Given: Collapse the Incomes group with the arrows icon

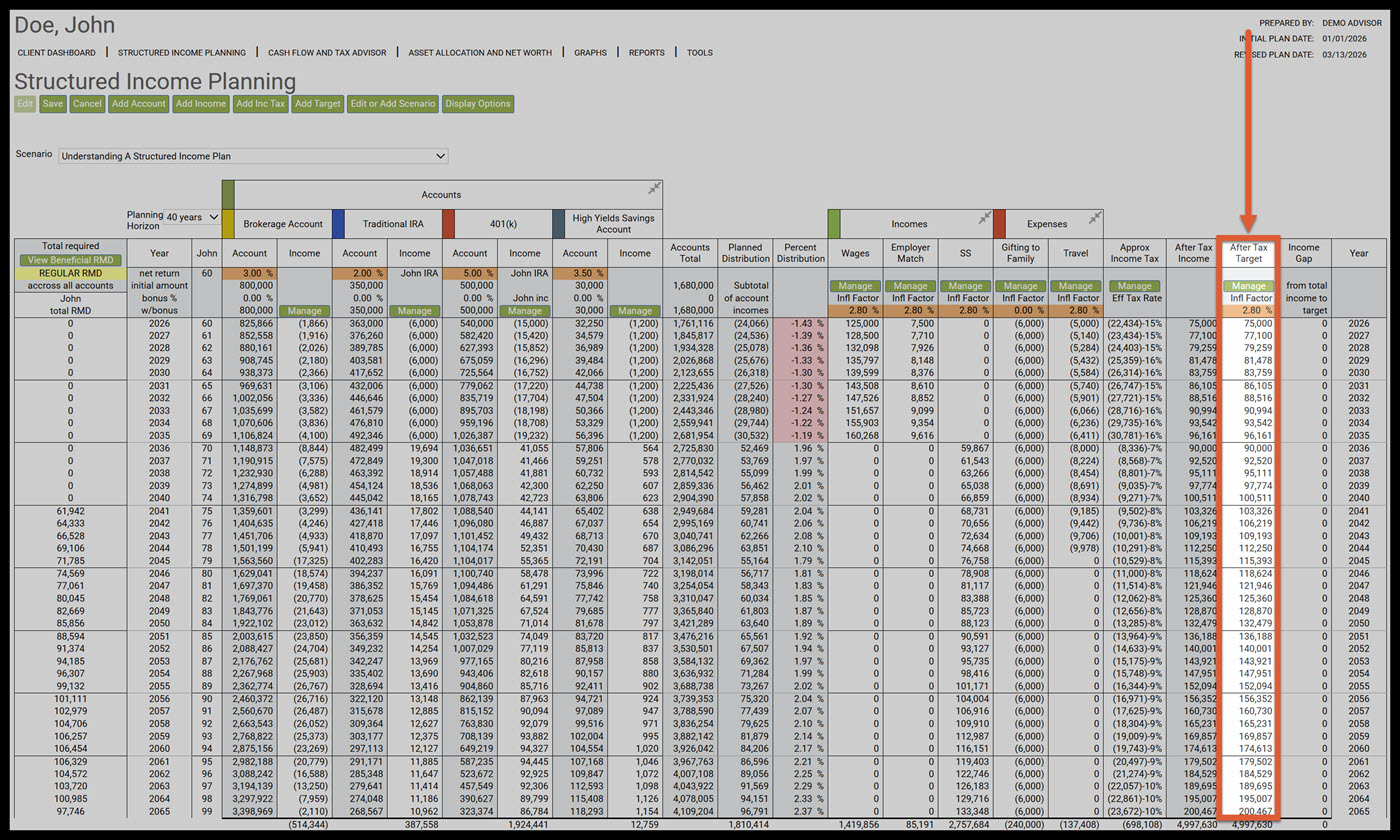Looking at the screenshot, I should [984, 217].
